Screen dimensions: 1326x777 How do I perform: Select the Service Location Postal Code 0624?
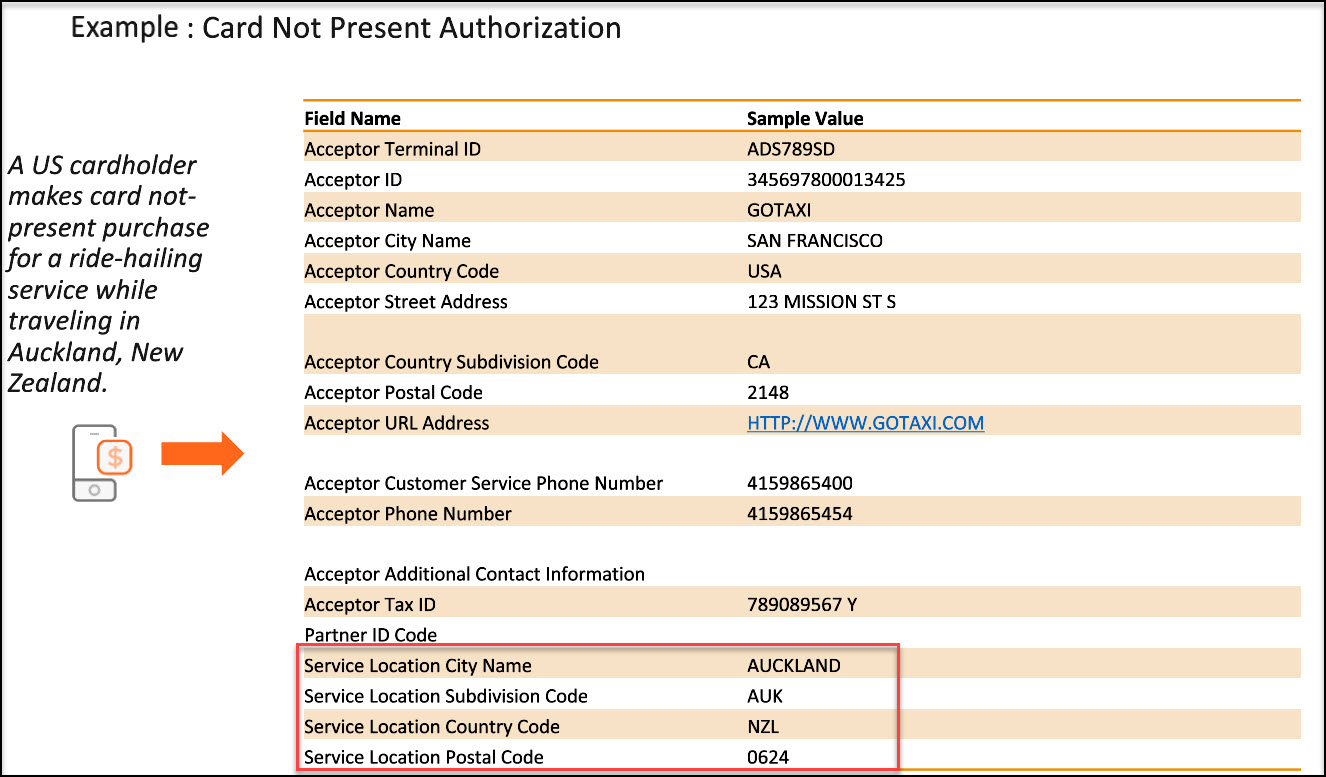768,757
